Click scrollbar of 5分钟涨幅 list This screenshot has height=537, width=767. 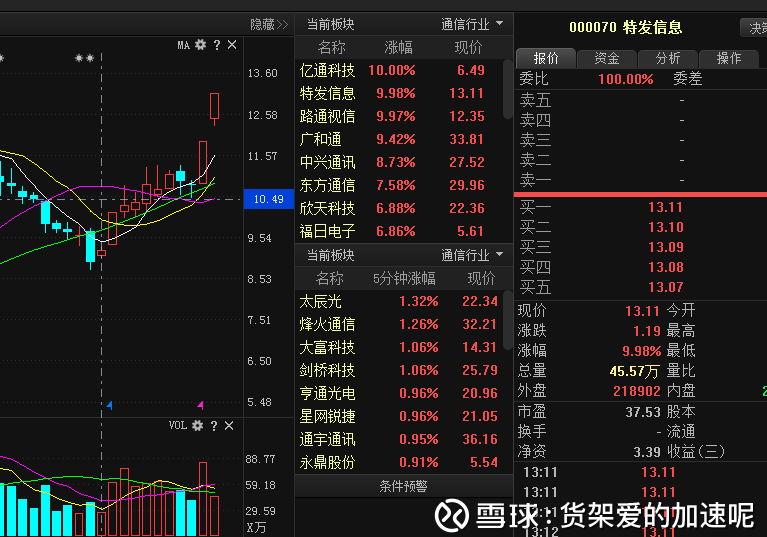pos(507,320)
